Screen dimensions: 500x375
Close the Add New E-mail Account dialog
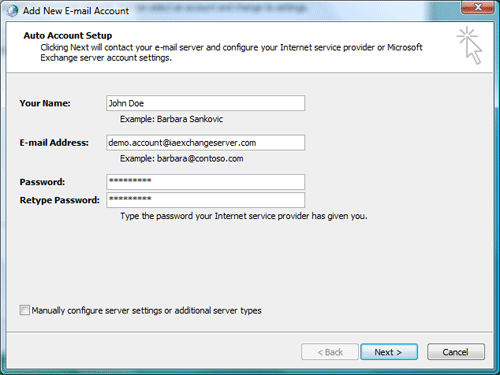478,7
